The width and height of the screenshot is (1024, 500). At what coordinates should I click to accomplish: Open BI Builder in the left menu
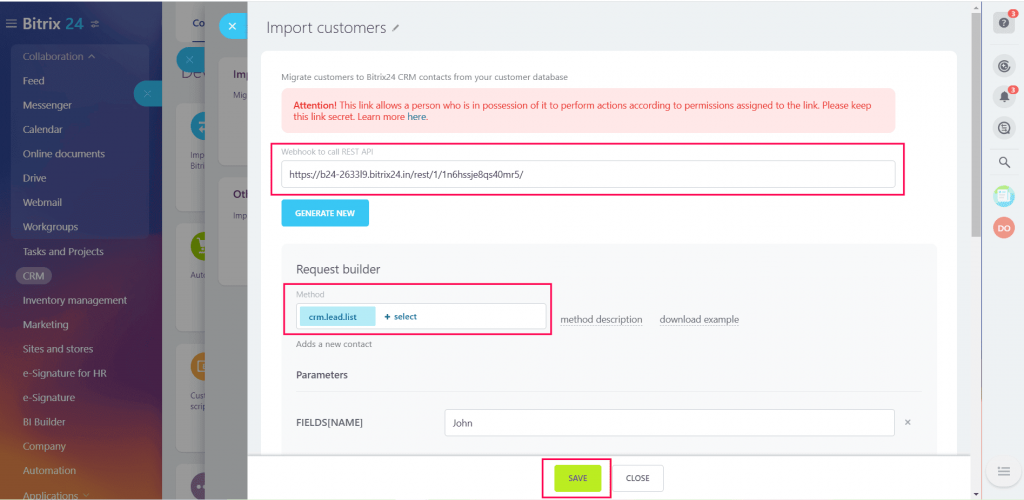(x=44, y=422)
